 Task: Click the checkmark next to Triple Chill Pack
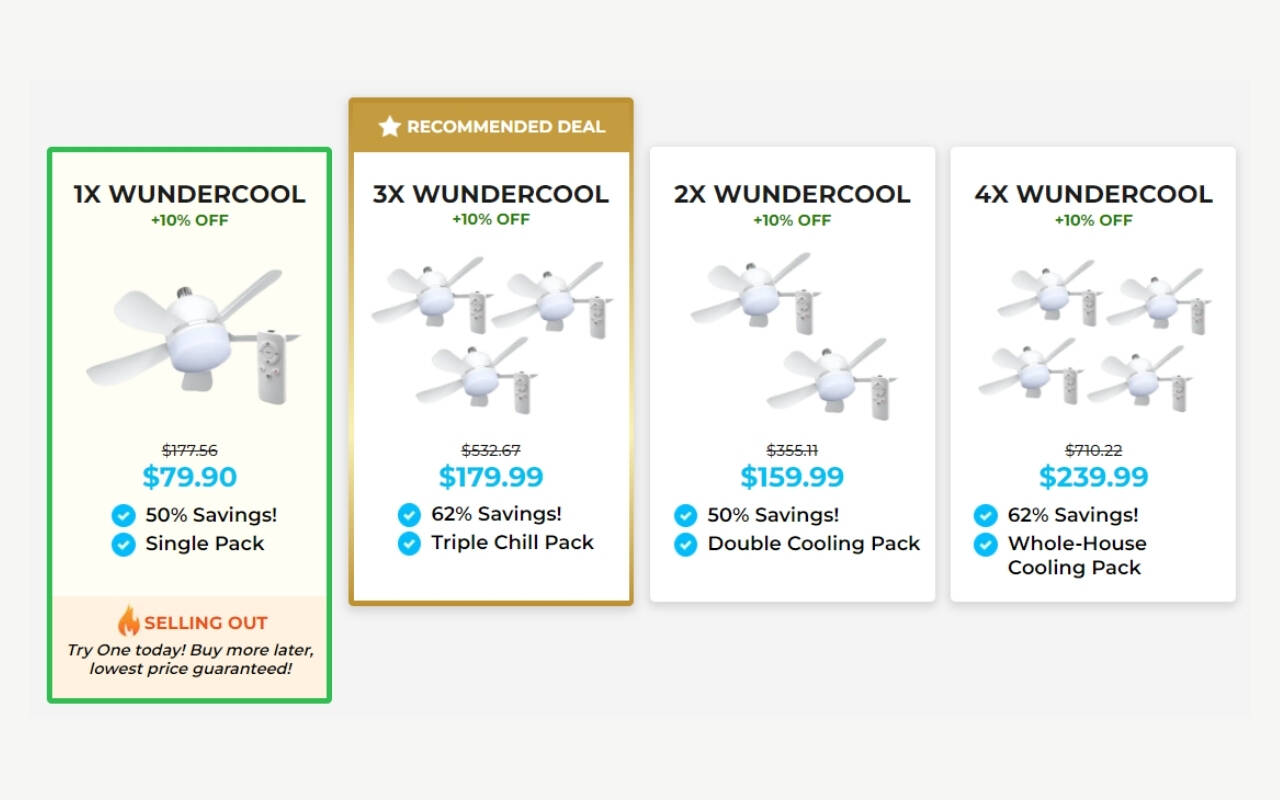click(409, 543)
